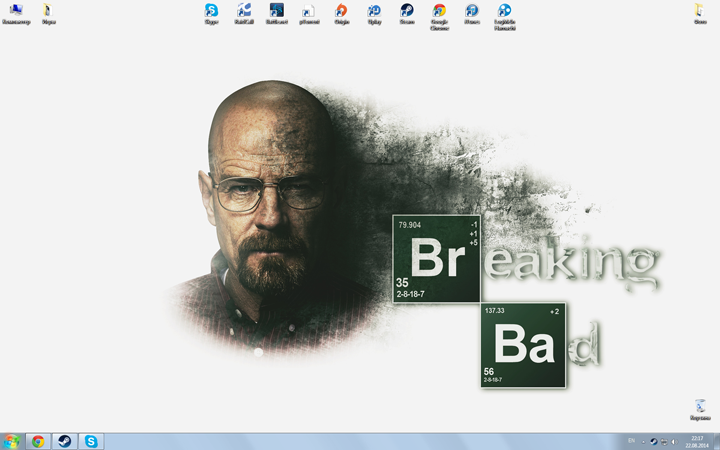Open the white document file shortcut
This screenshot has height=450, width=720.
[309, 14]
